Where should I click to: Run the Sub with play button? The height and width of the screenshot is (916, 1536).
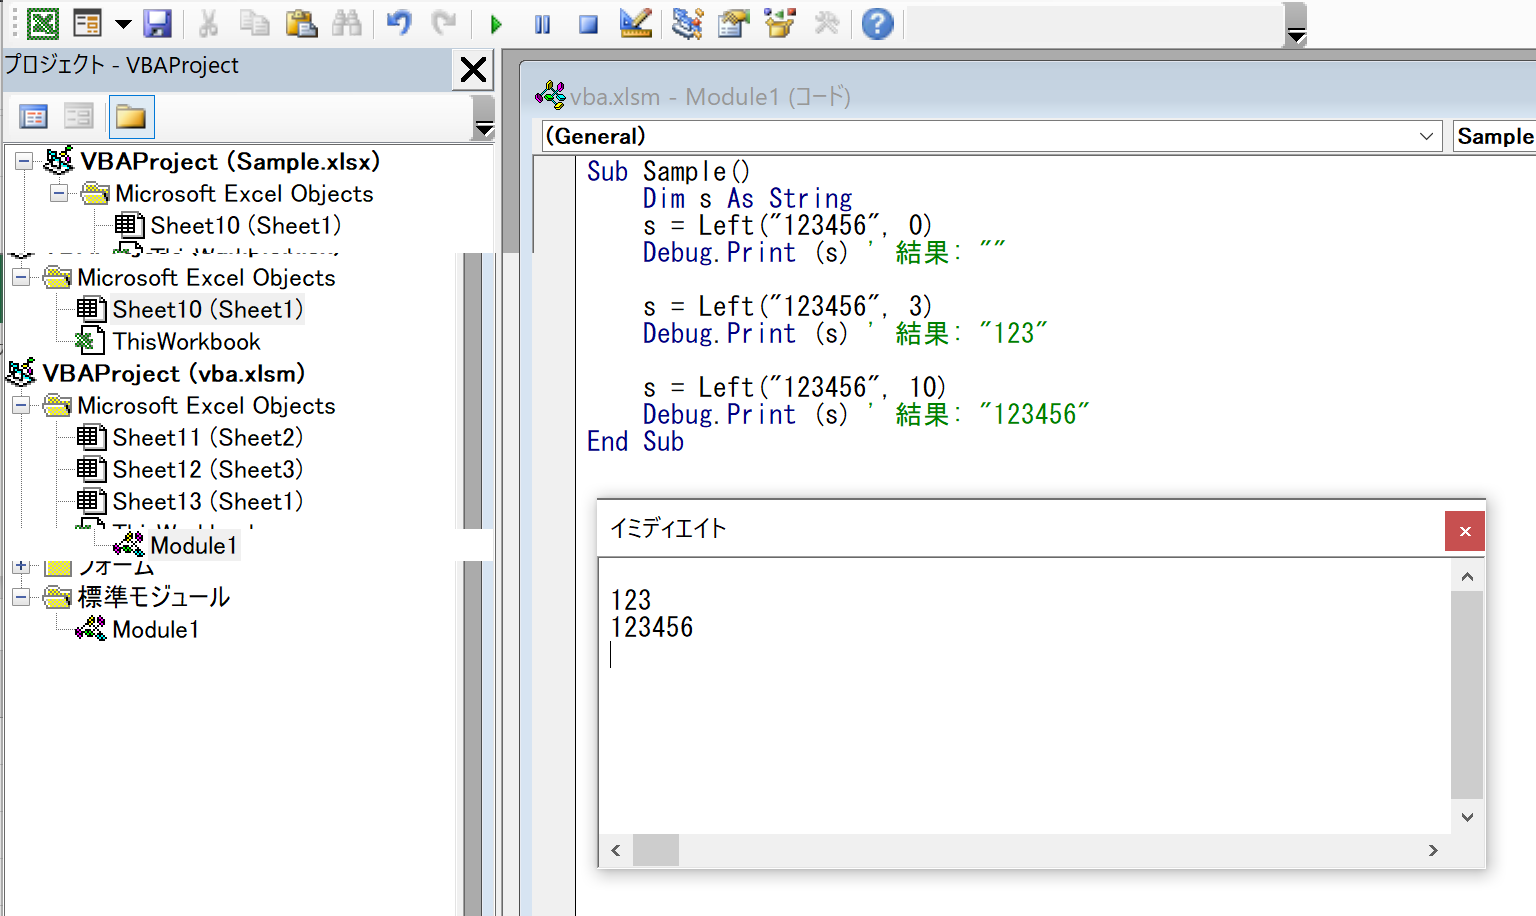[496, 24]
